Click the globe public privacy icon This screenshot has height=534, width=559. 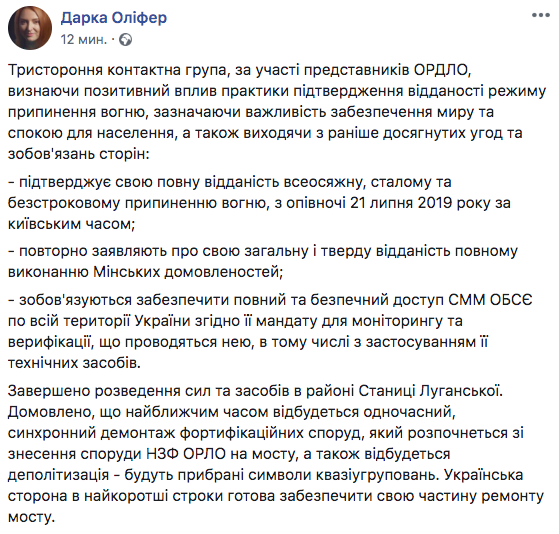tap(125, 39)
